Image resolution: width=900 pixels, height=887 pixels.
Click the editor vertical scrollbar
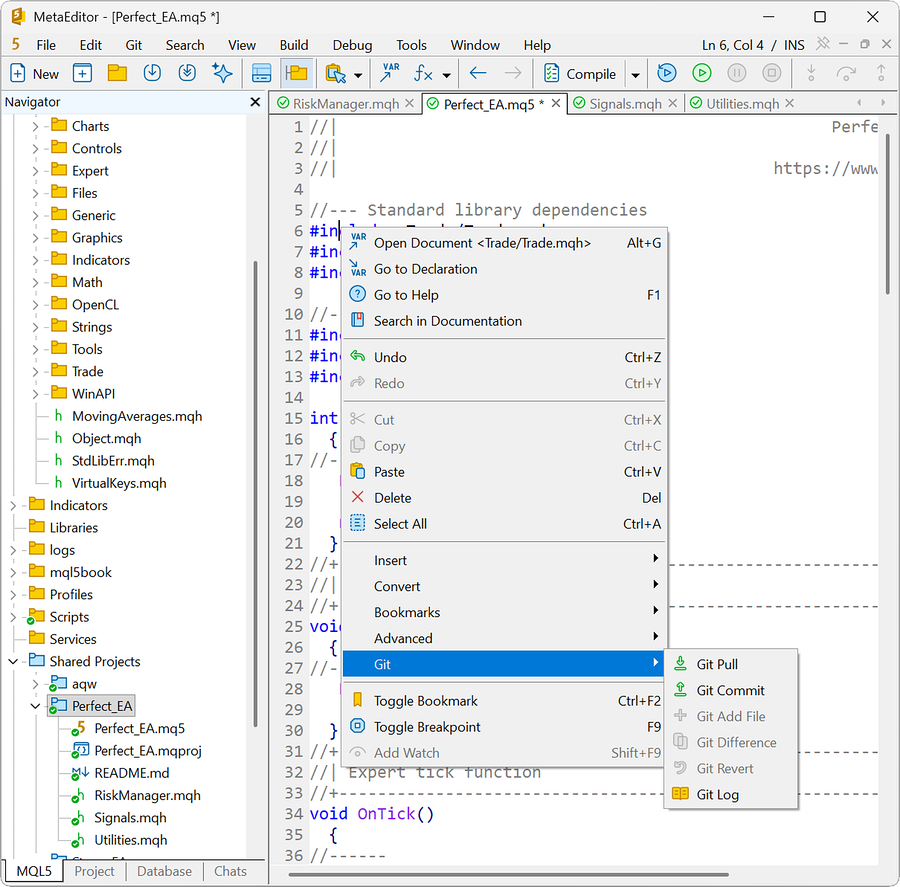887,213
